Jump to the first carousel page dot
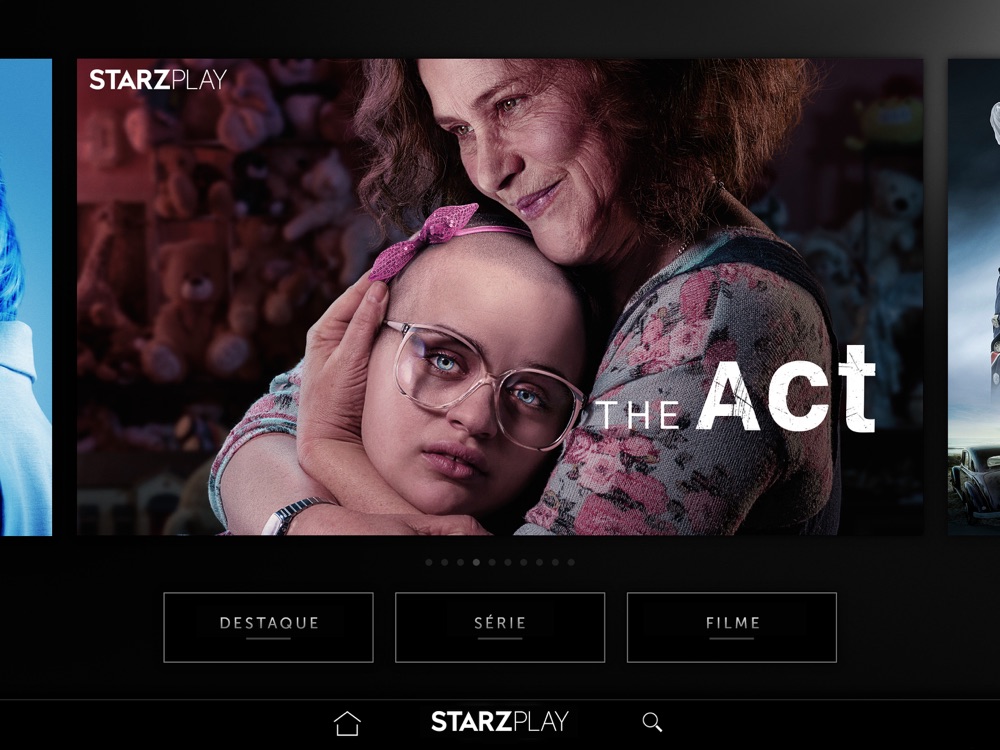This screenshot has height=750, width=1000. click(x=429, y=562)
